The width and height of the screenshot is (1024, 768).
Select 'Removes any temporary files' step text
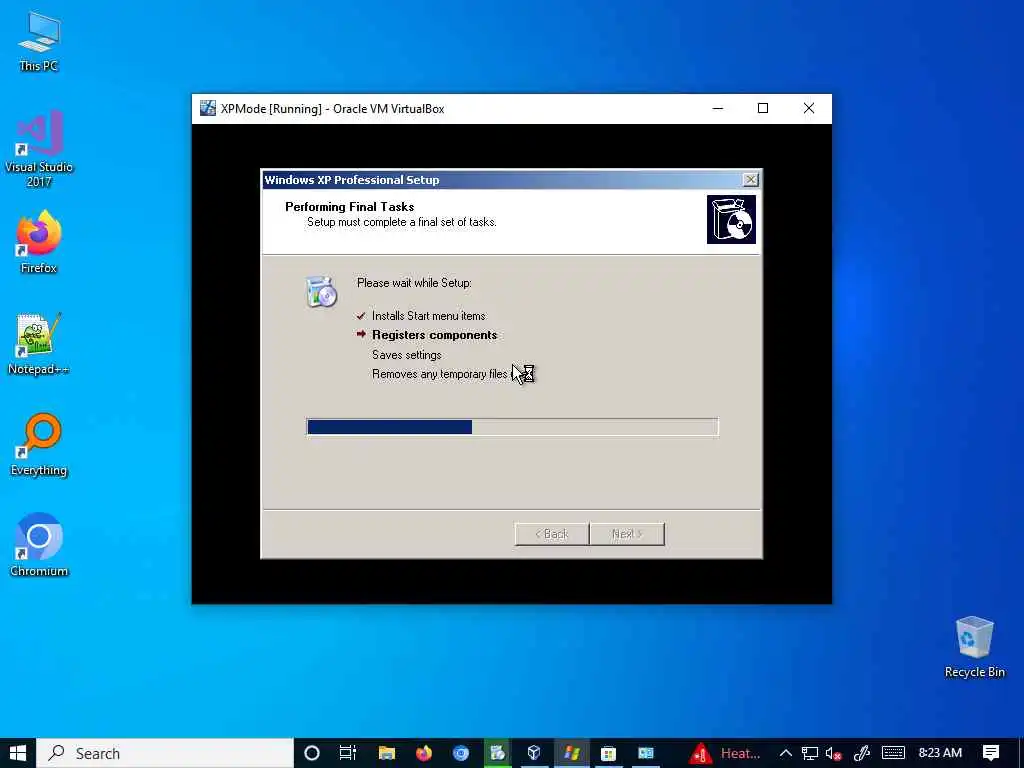(440, 374)
